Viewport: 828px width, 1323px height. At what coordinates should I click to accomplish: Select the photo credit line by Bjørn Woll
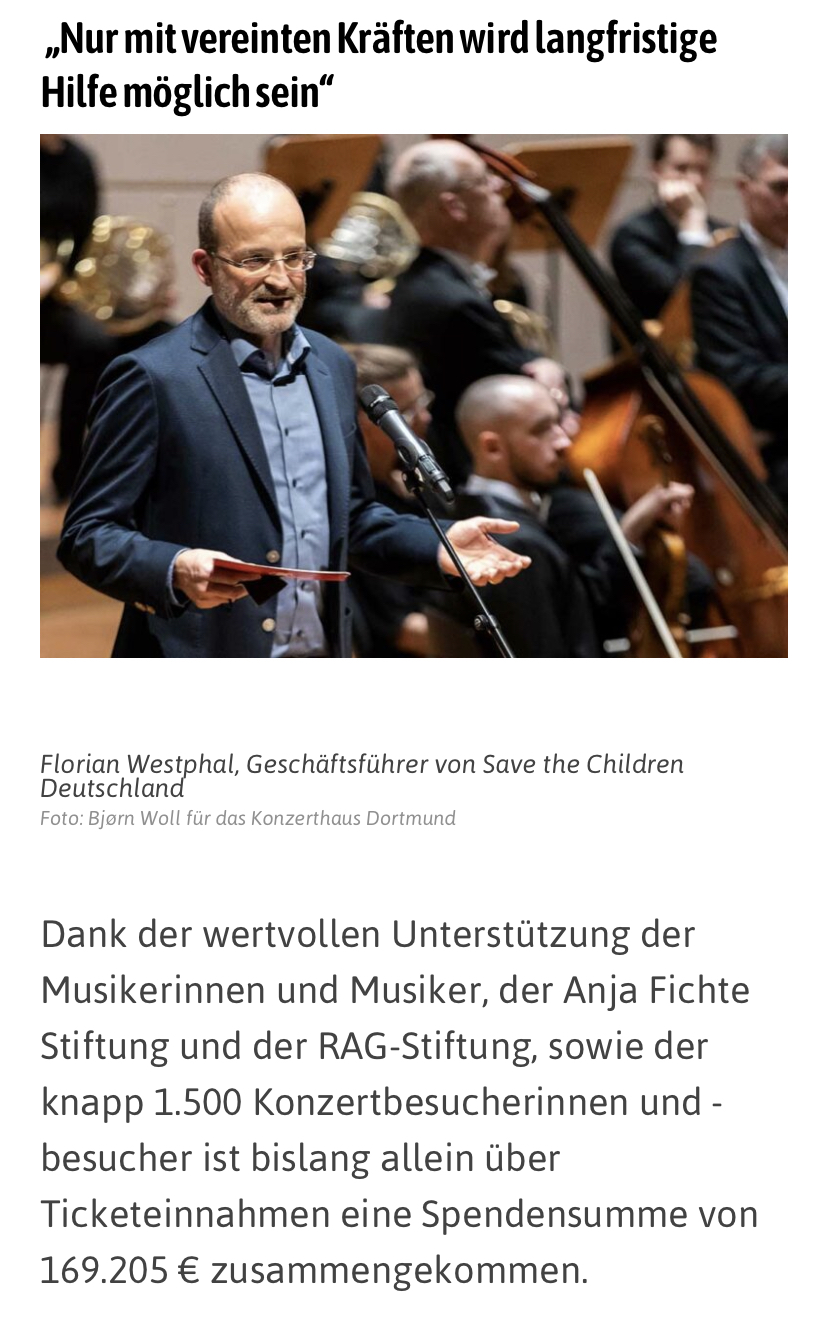point(248,818)
